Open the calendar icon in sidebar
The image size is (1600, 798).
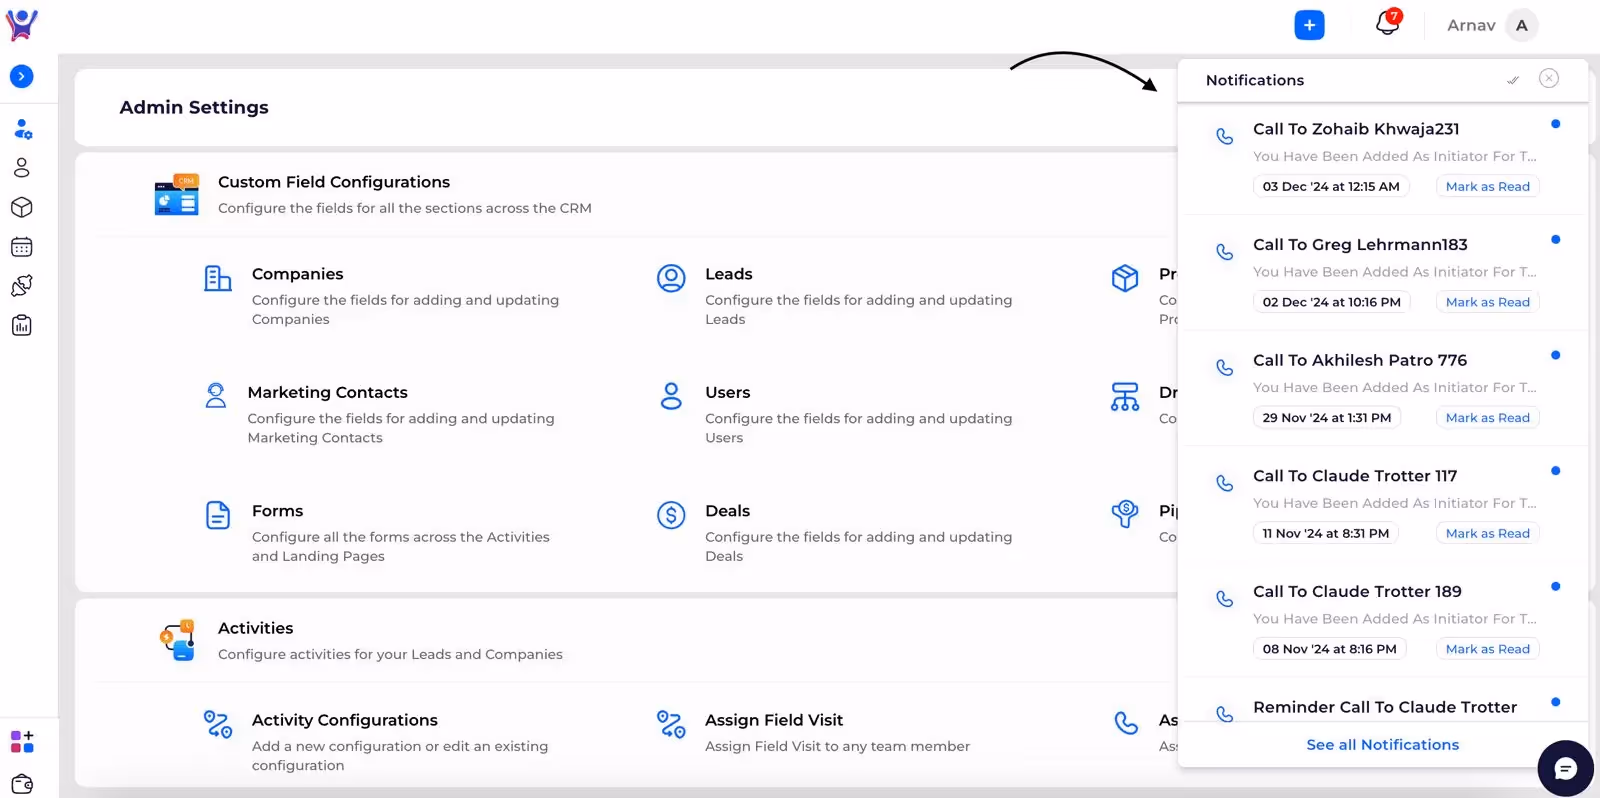coord(22,247)
